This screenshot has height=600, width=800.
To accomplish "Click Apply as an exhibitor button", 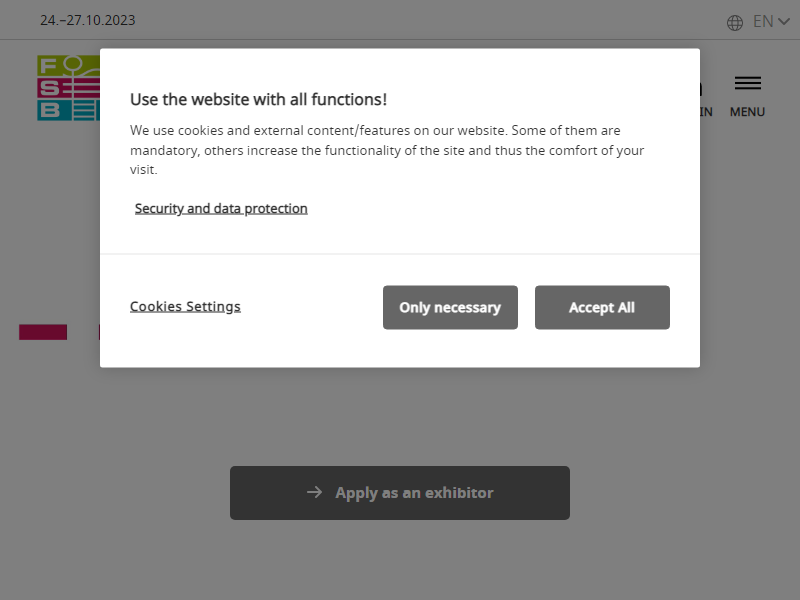I will [399, 493].
